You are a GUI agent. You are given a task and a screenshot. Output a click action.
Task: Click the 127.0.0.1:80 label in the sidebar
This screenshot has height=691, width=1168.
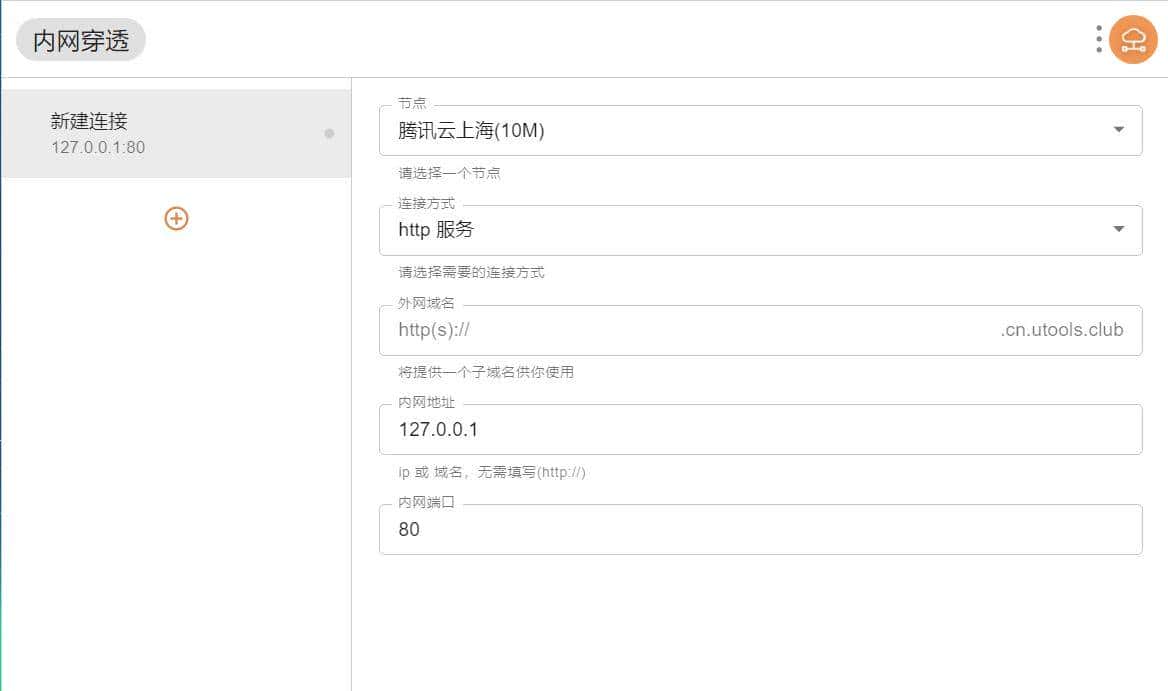[x=95, y=145]
